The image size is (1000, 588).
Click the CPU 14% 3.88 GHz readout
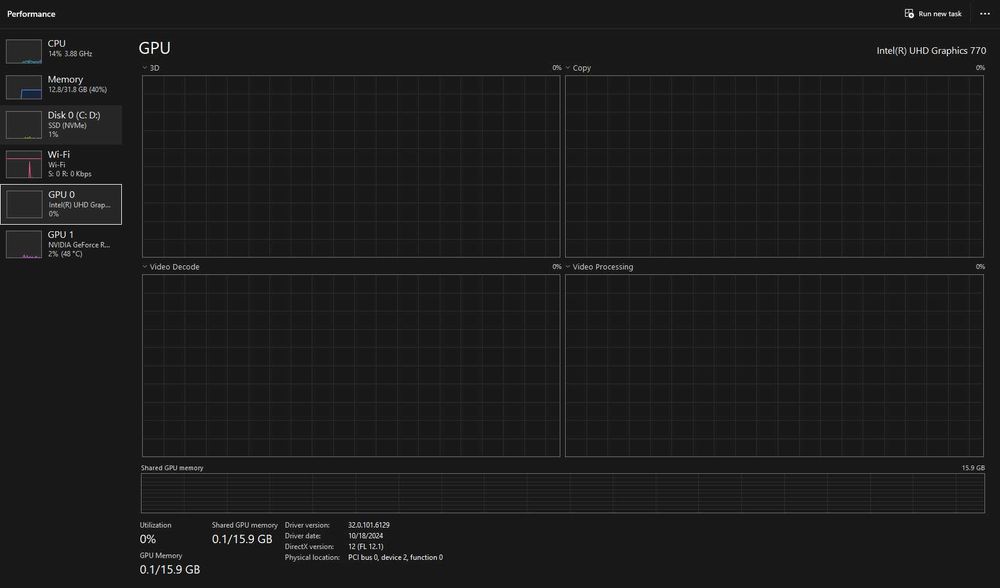pyautogui.click(x=70, y=54)
